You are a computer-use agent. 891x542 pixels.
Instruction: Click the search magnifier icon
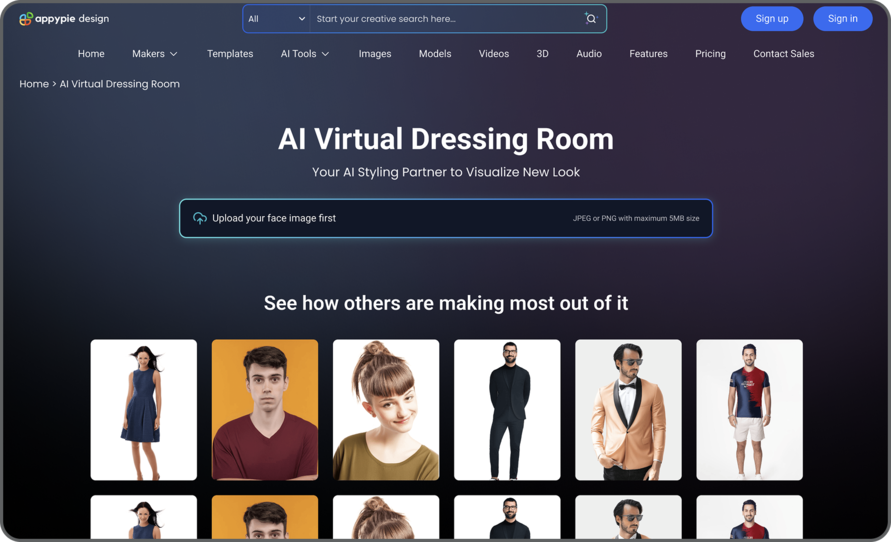(591, 19)
